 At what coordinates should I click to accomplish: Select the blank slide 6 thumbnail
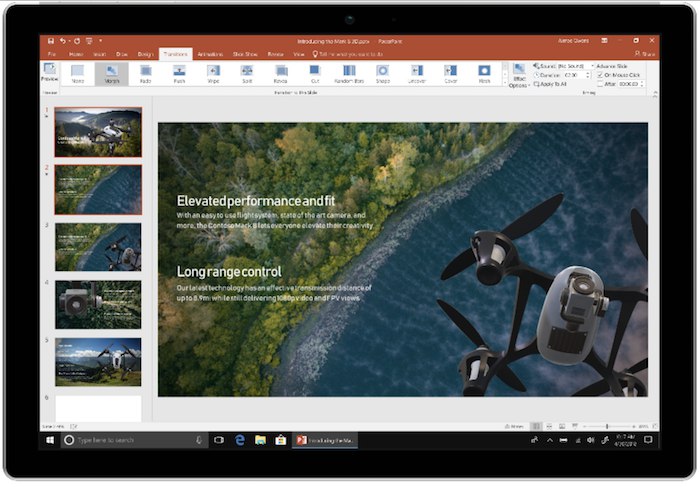[98, 408]
